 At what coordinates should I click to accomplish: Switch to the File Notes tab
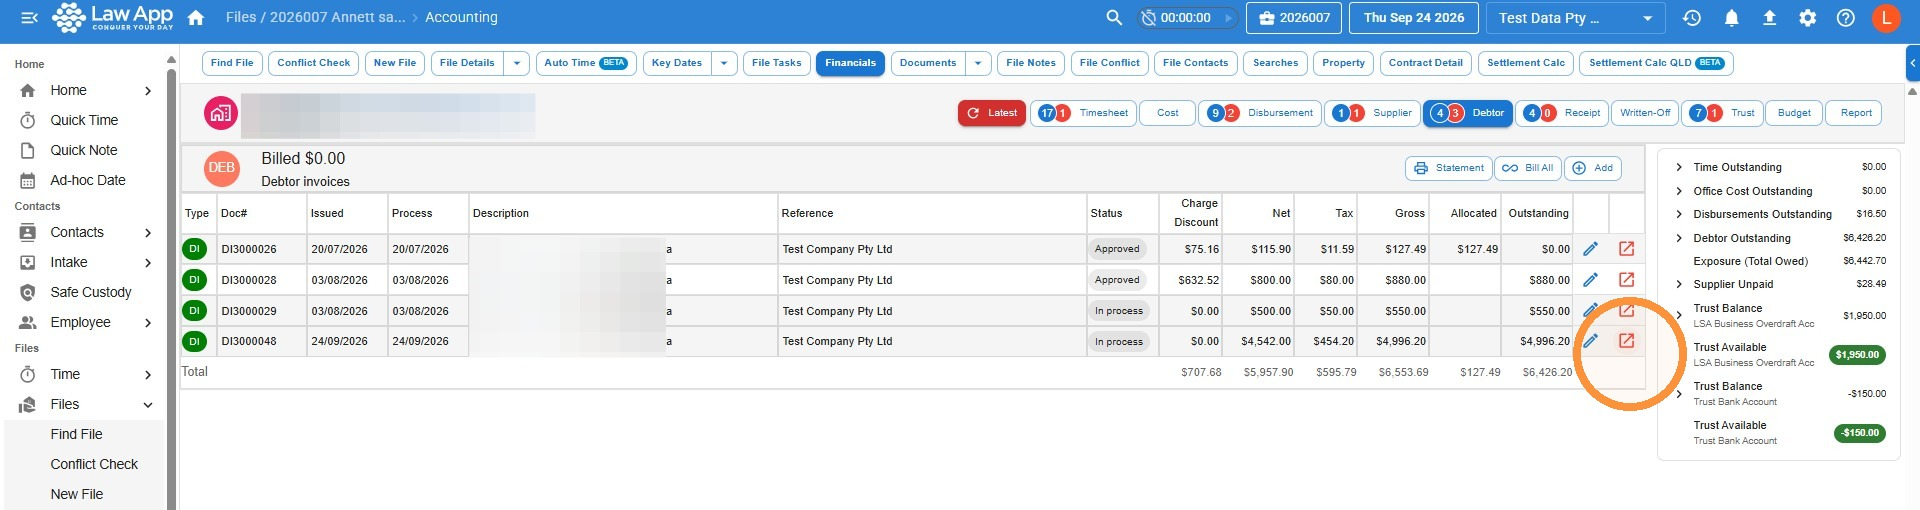coord(1031,63)
